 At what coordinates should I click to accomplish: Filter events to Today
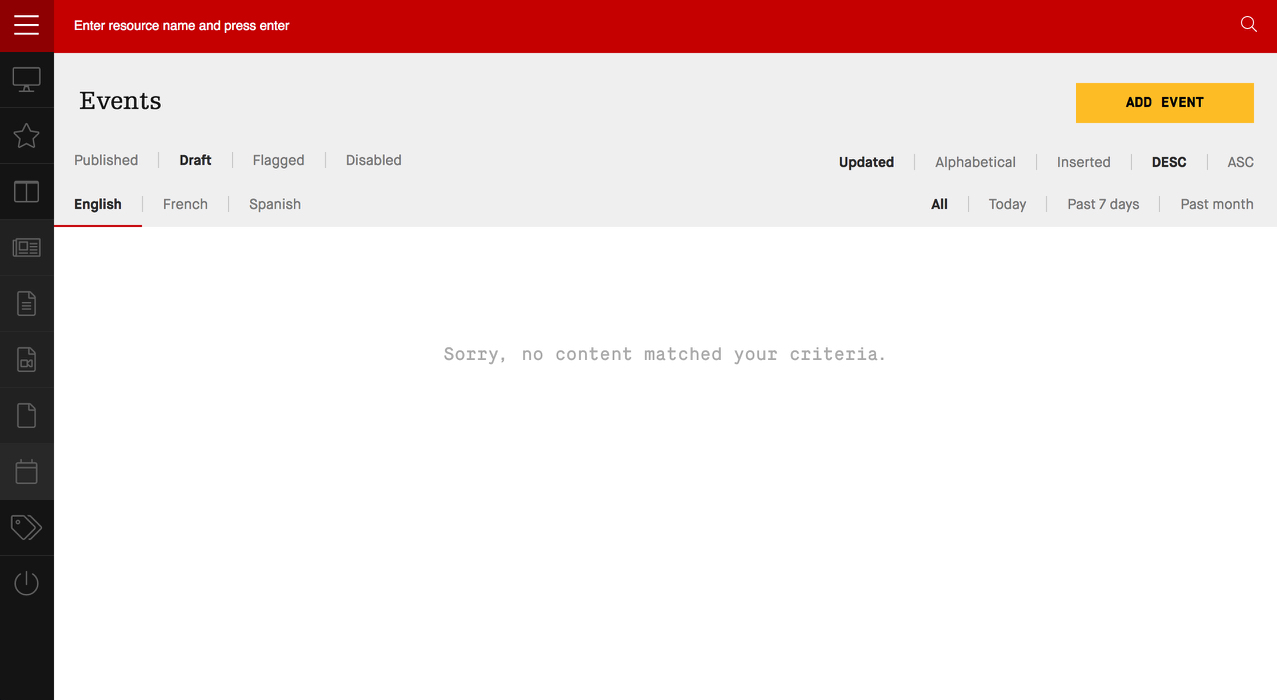(x=1007, y=204)
